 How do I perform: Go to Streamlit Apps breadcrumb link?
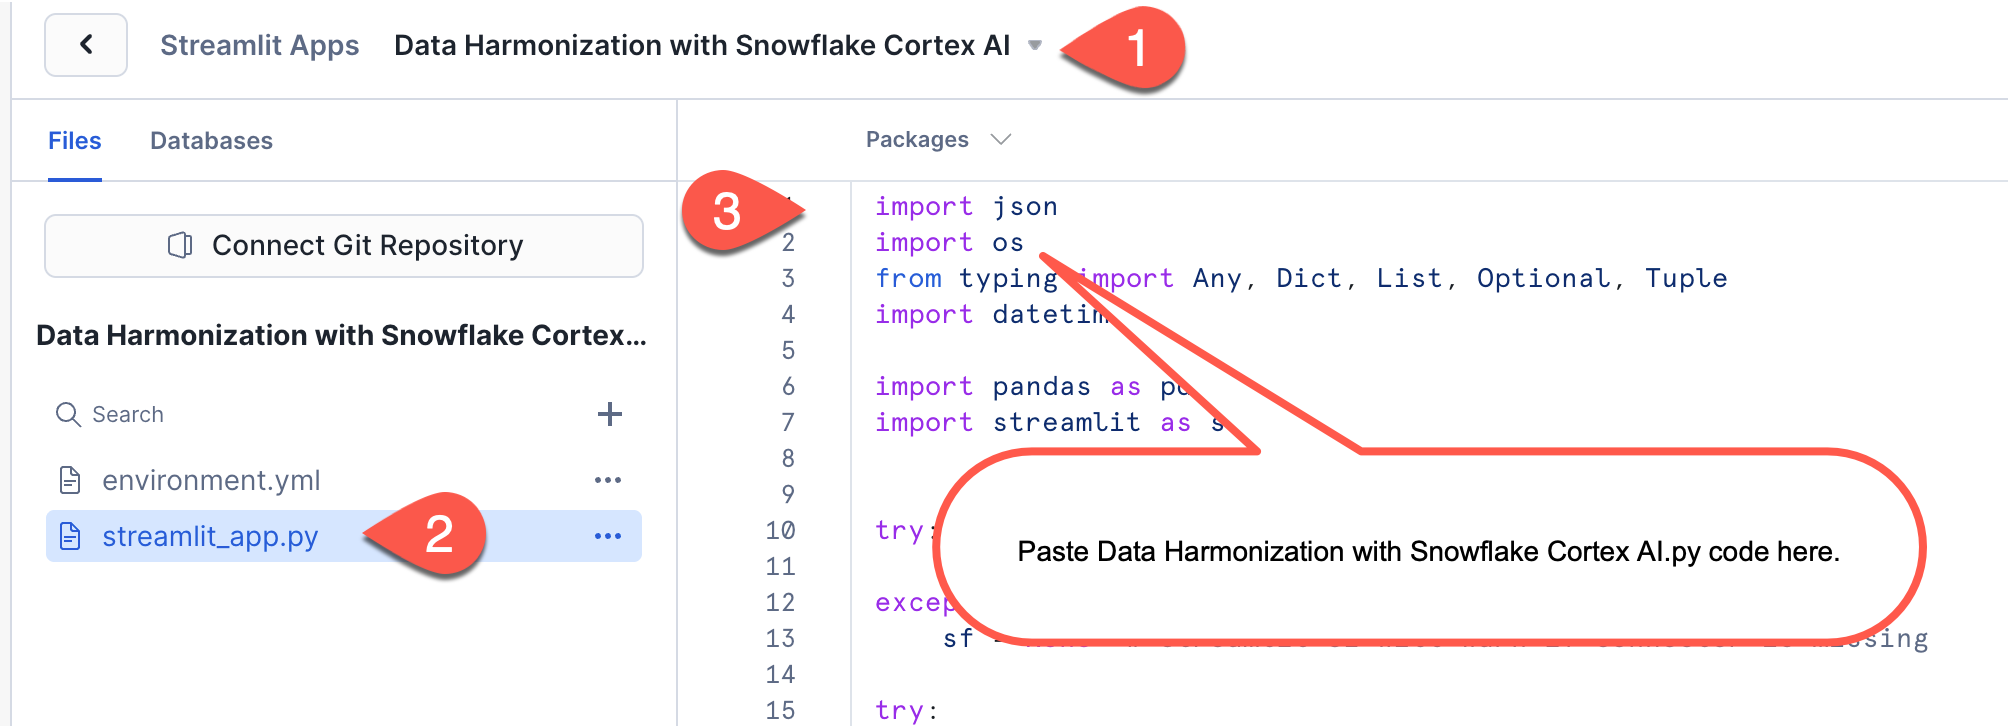point(259,45)
